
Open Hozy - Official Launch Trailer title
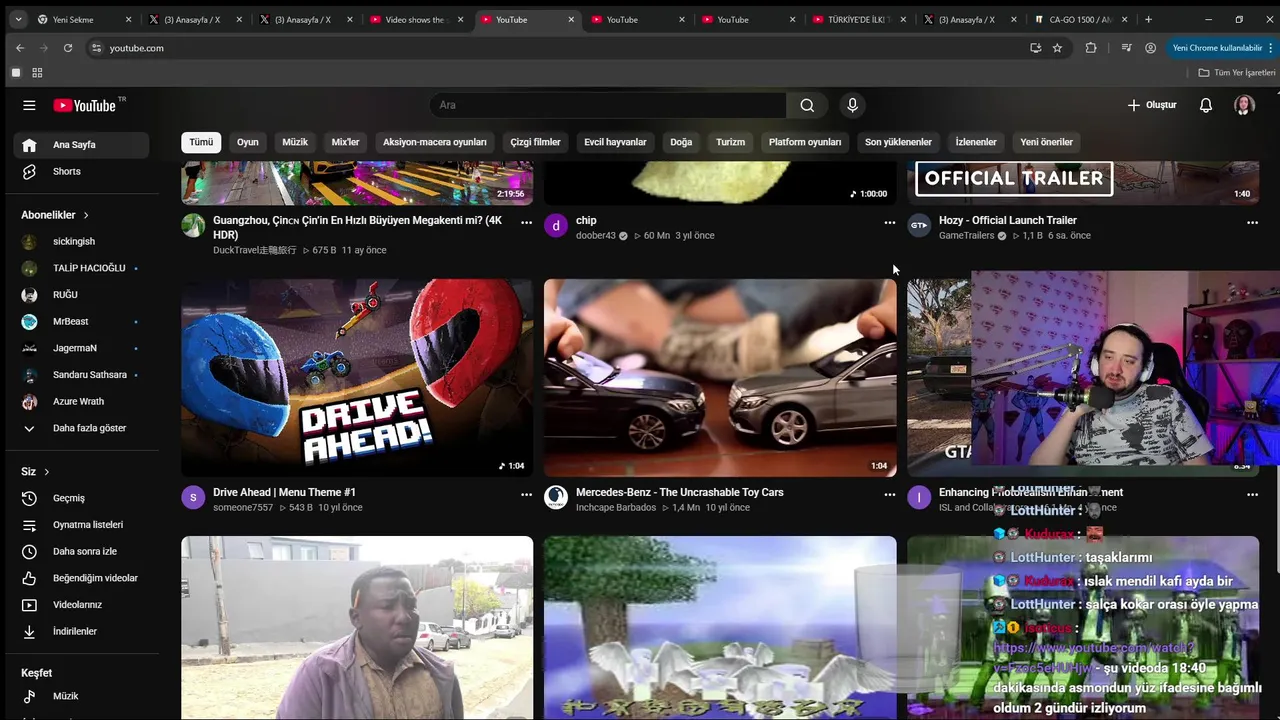(1007, 220)
